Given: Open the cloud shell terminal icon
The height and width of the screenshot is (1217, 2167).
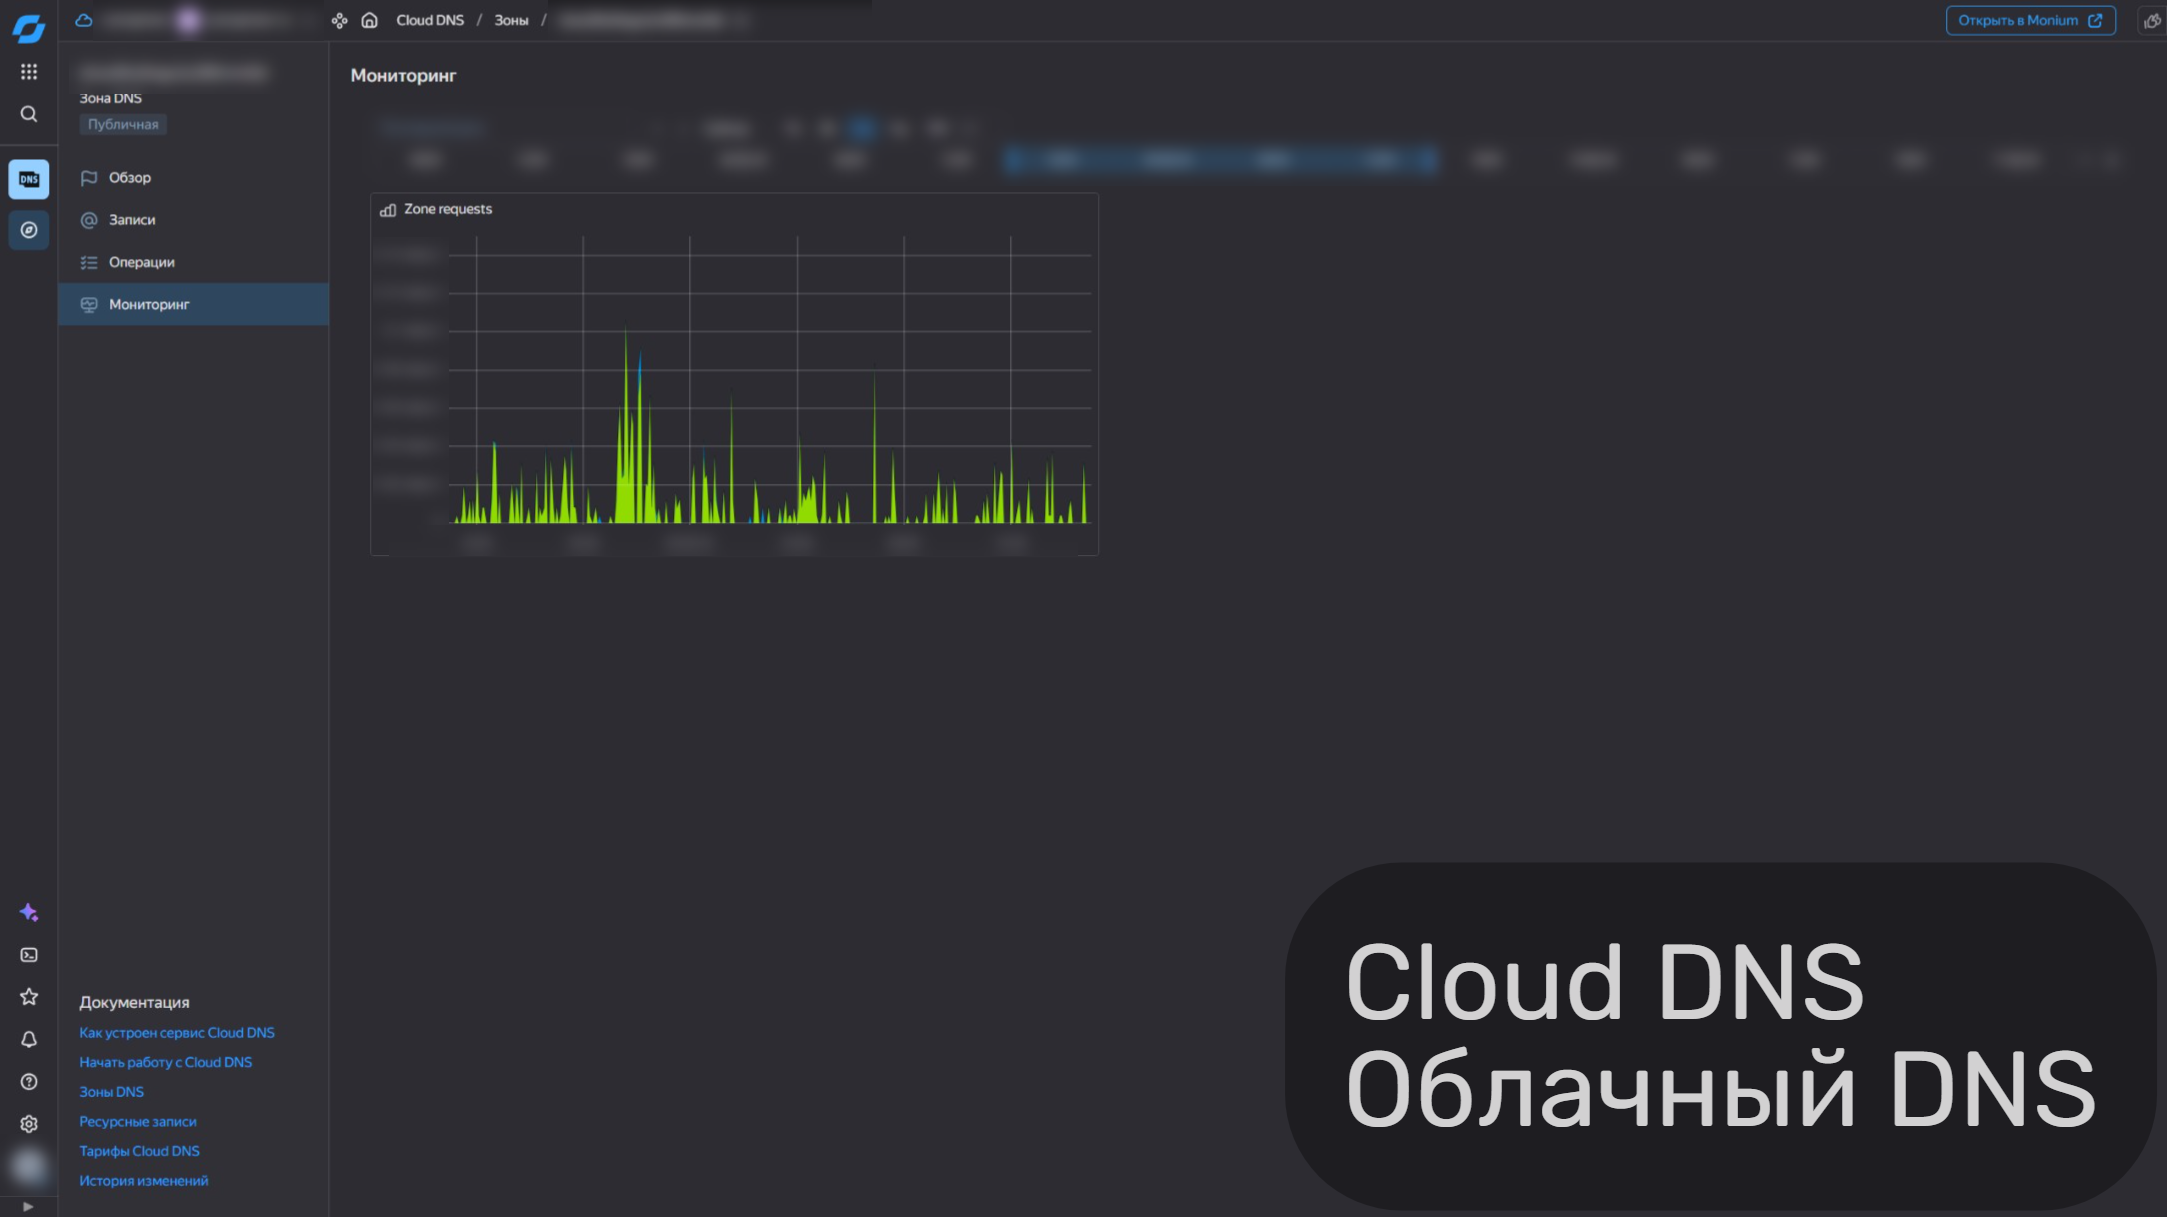Looking at the screenshot, I should 29,955.
